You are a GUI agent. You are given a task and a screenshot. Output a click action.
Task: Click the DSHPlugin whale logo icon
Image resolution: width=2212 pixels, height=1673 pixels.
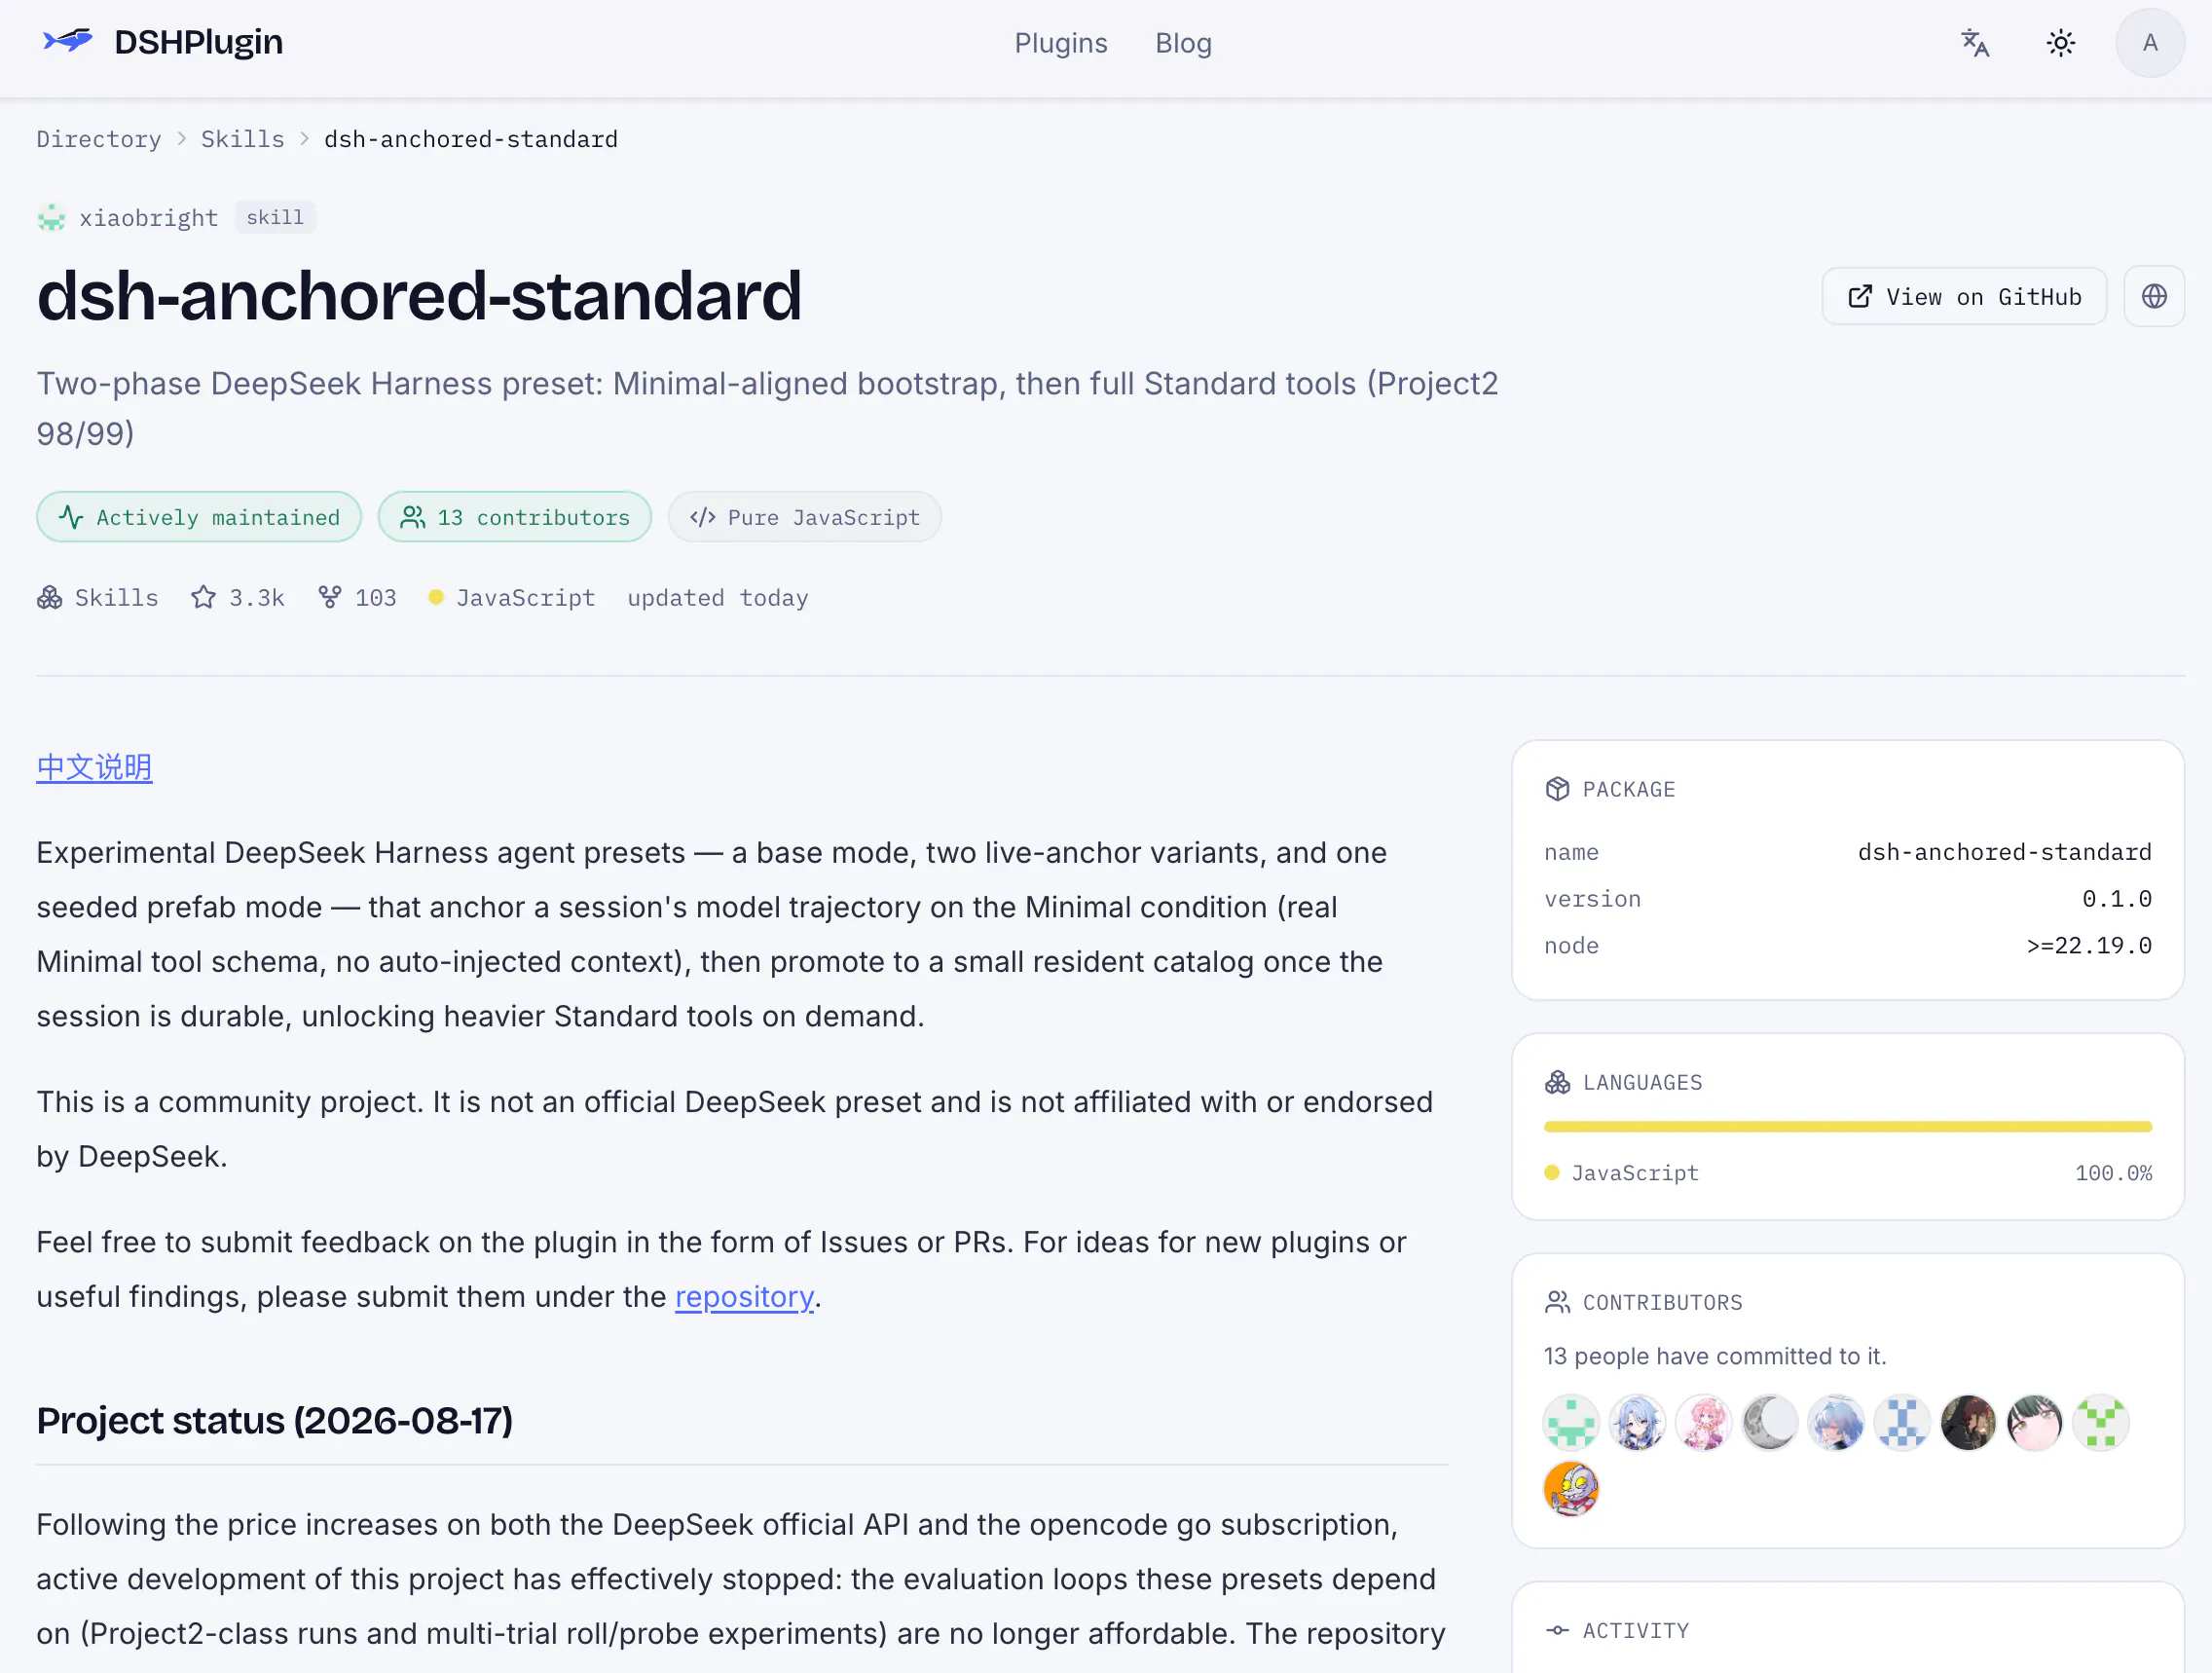tap(67, 41)
